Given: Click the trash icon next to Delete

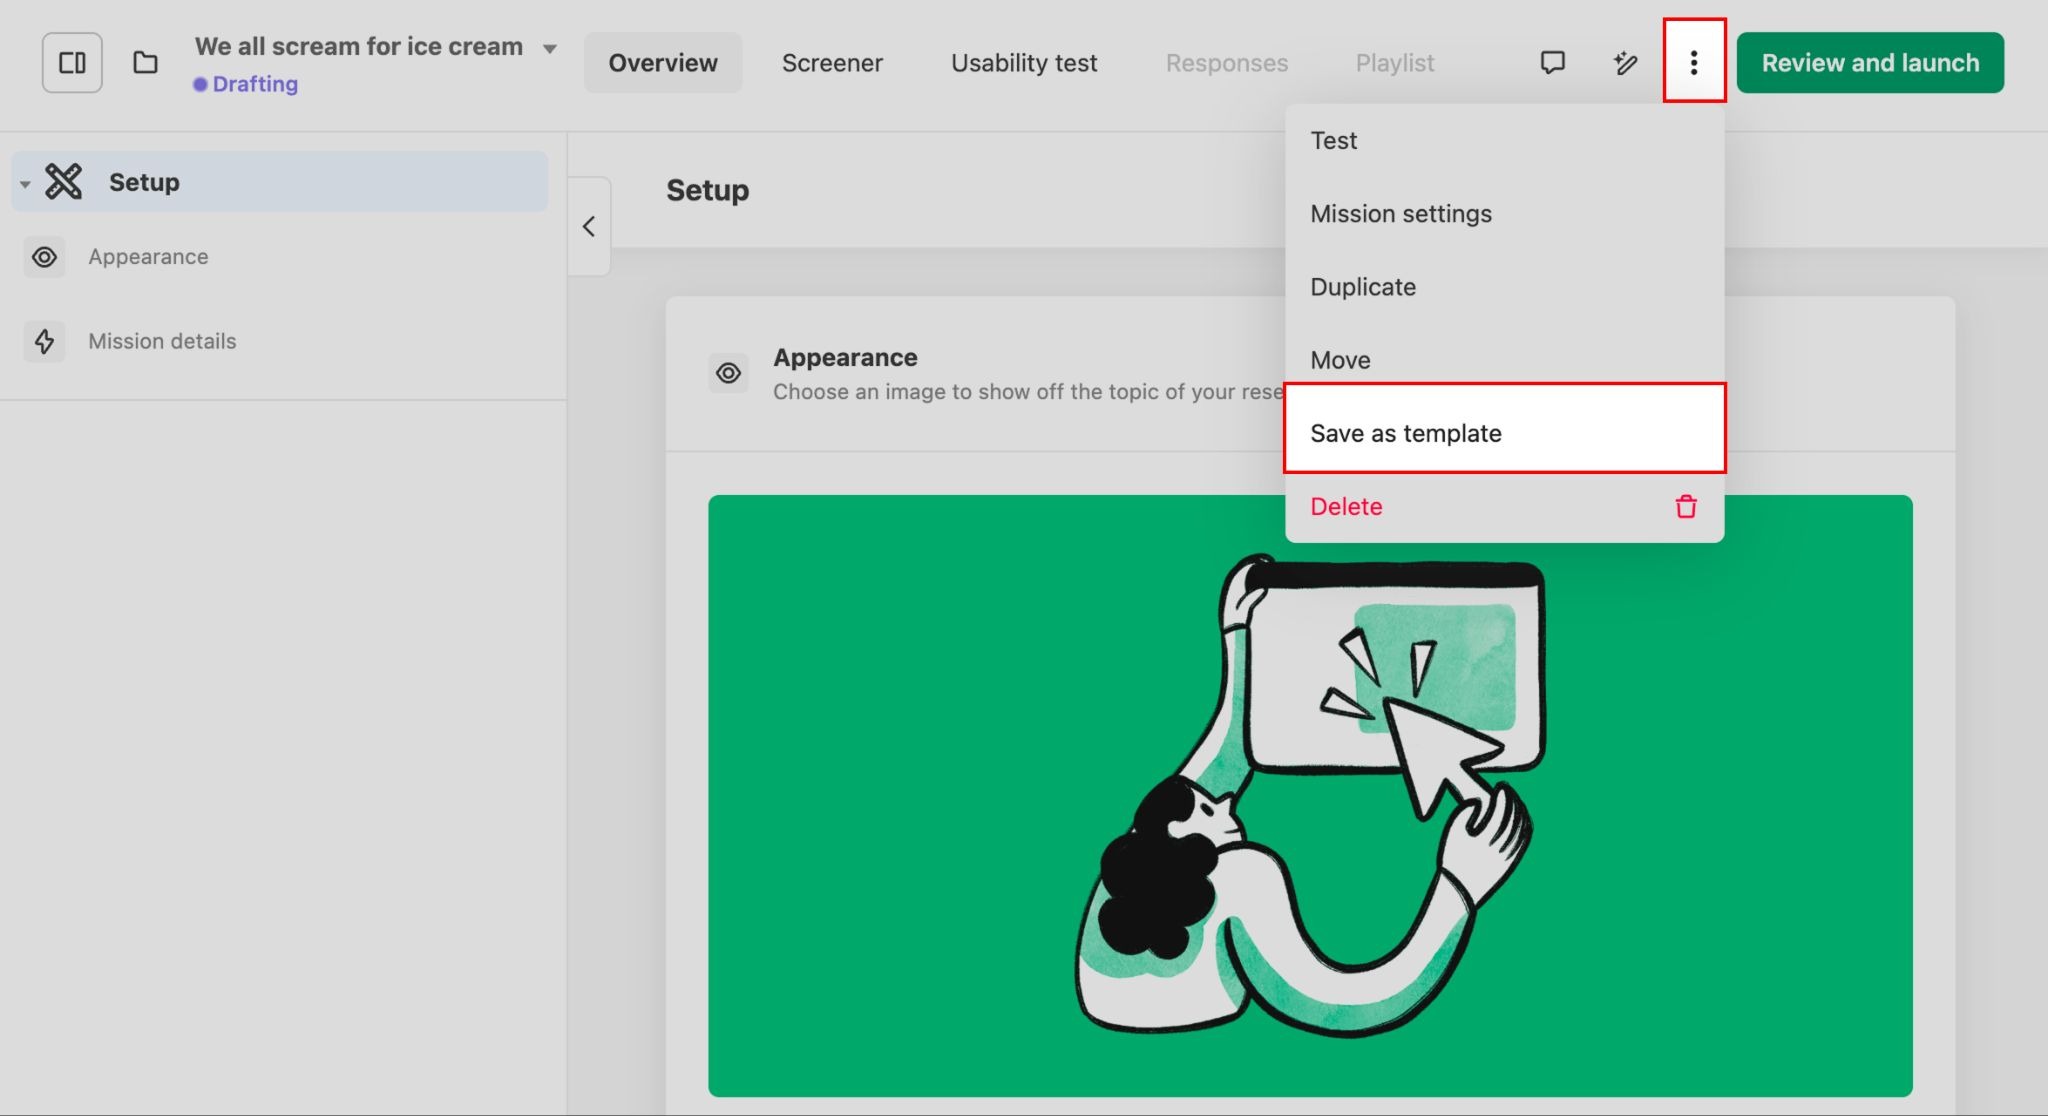Looking at the screenshot, I should [x=1686, y=507].
